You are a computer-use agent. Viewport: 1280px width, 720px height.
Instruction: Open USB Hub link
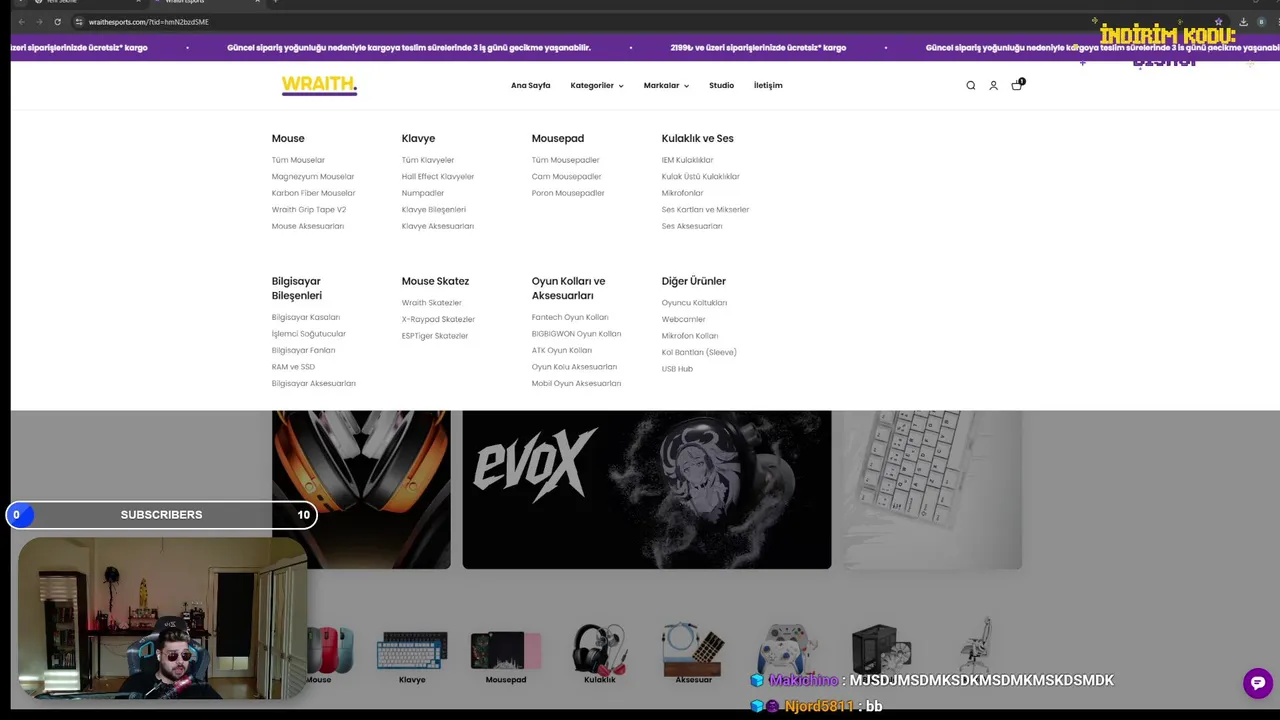(677, 369)
